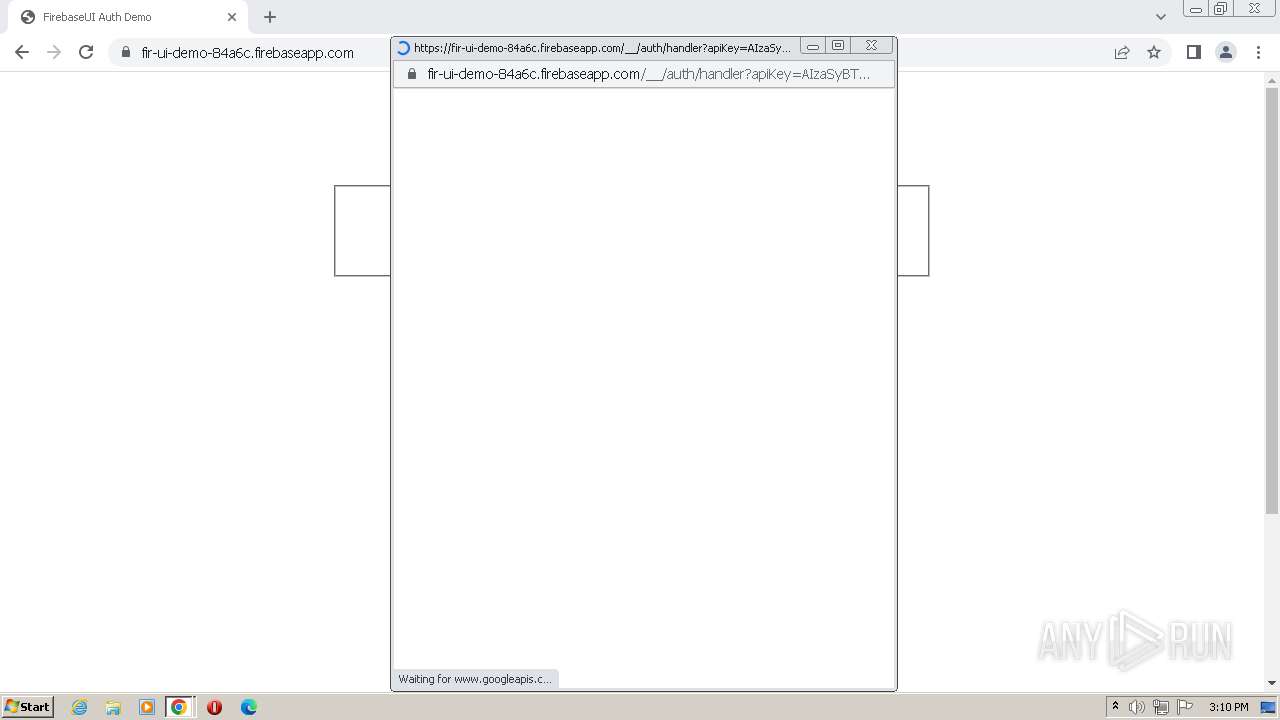Click scrollbar up arrow
1280x720 pixels.
[x=1272, y=80]
